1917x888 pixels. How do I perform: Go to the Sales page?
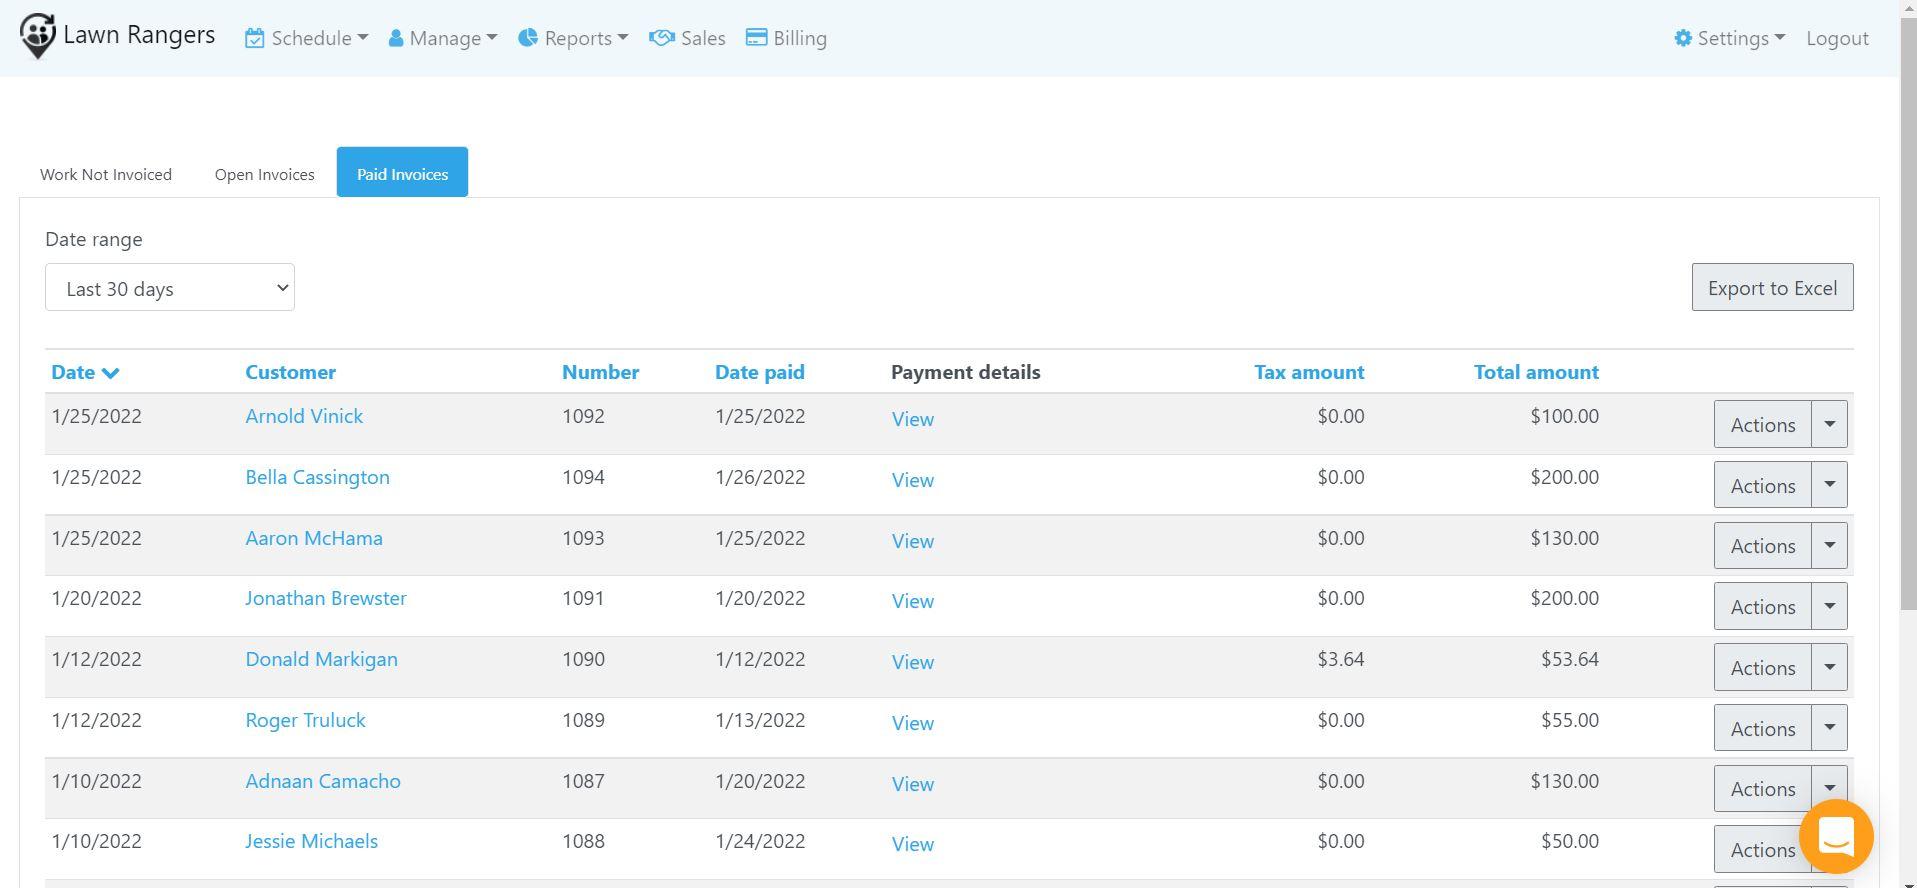point(687,38)
